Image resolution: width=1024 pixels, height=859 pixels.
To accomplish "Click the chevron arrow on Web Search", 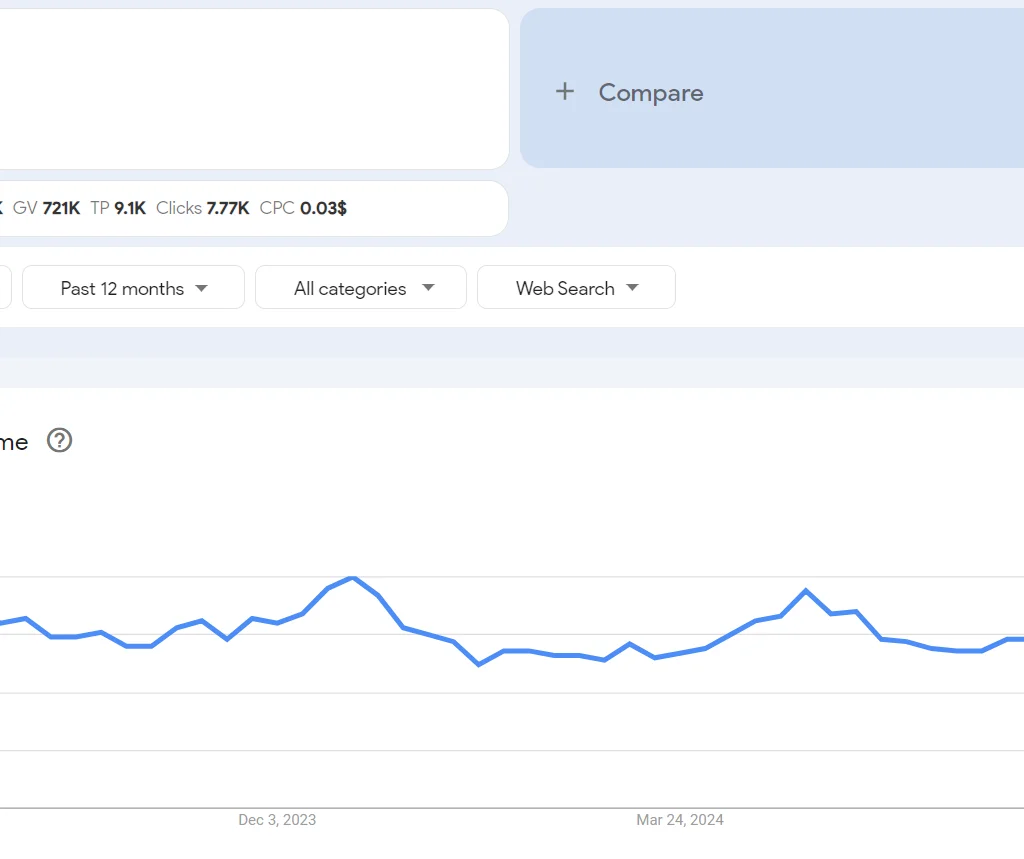I will click(632, 287).
